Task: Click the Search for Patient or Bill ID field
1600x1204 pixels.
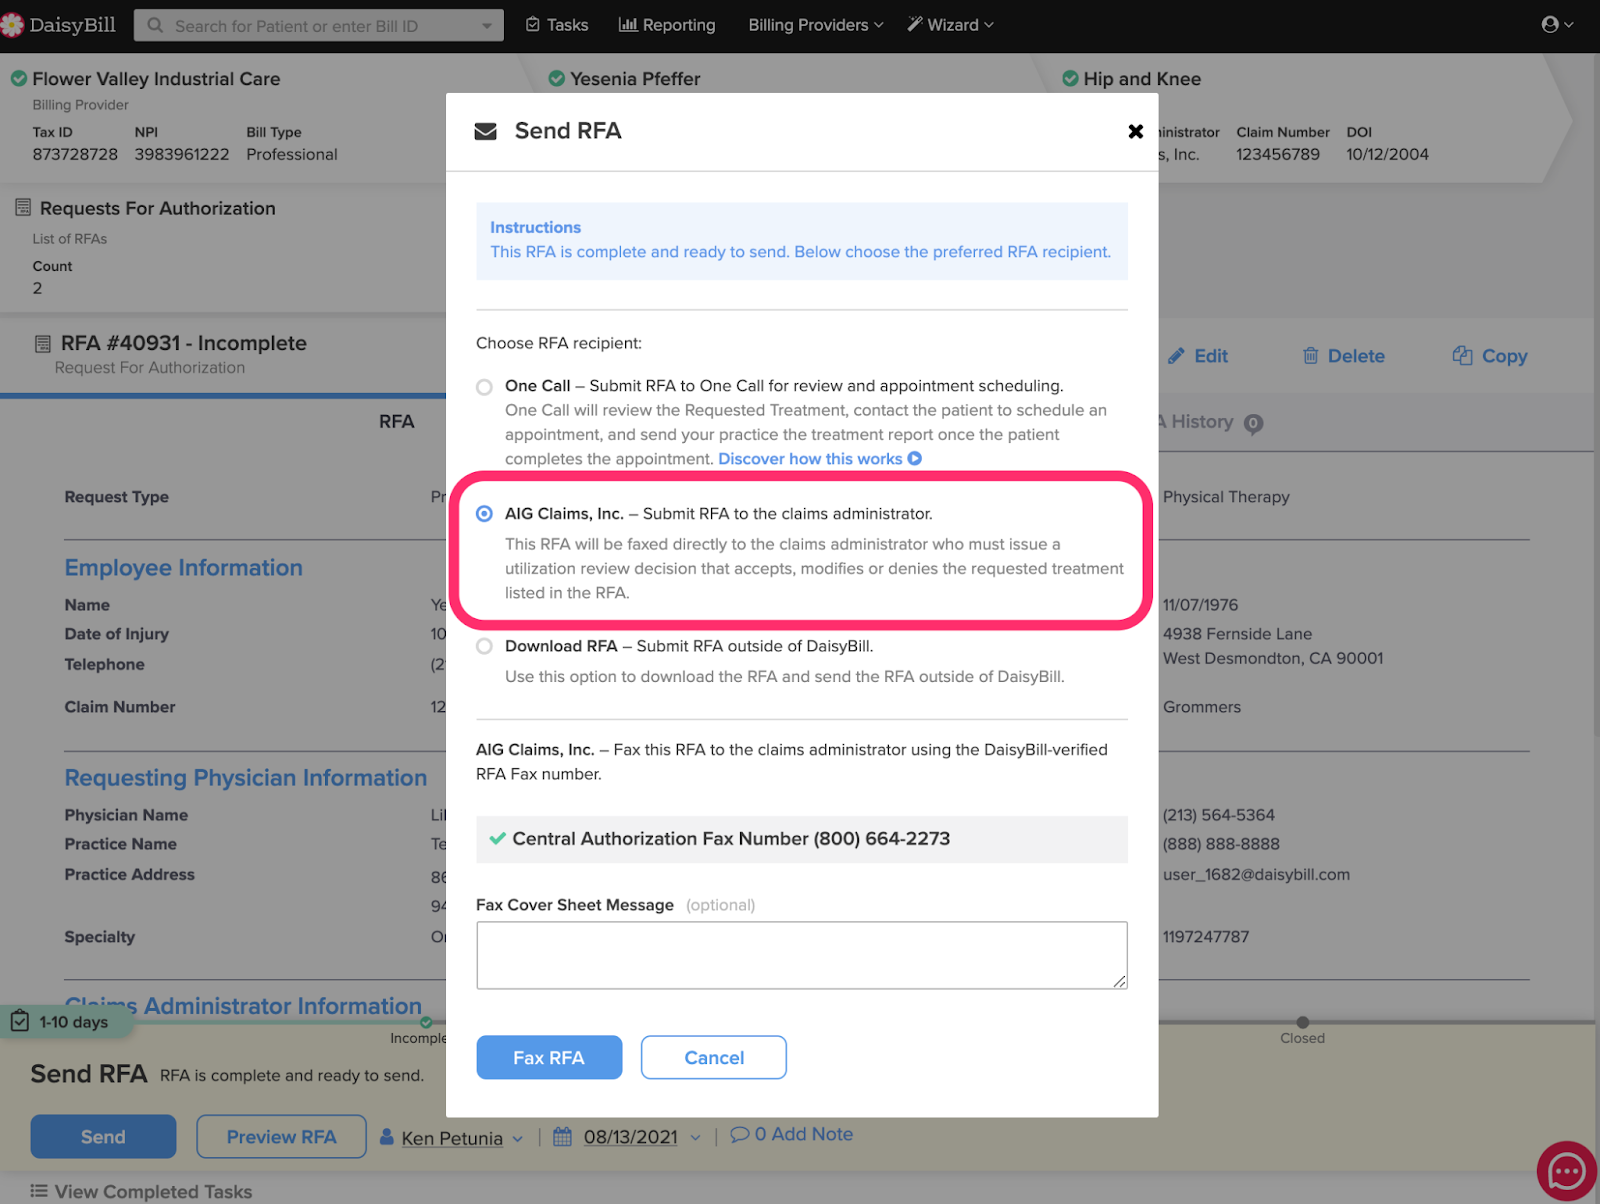Action: [x=320, y=26]
